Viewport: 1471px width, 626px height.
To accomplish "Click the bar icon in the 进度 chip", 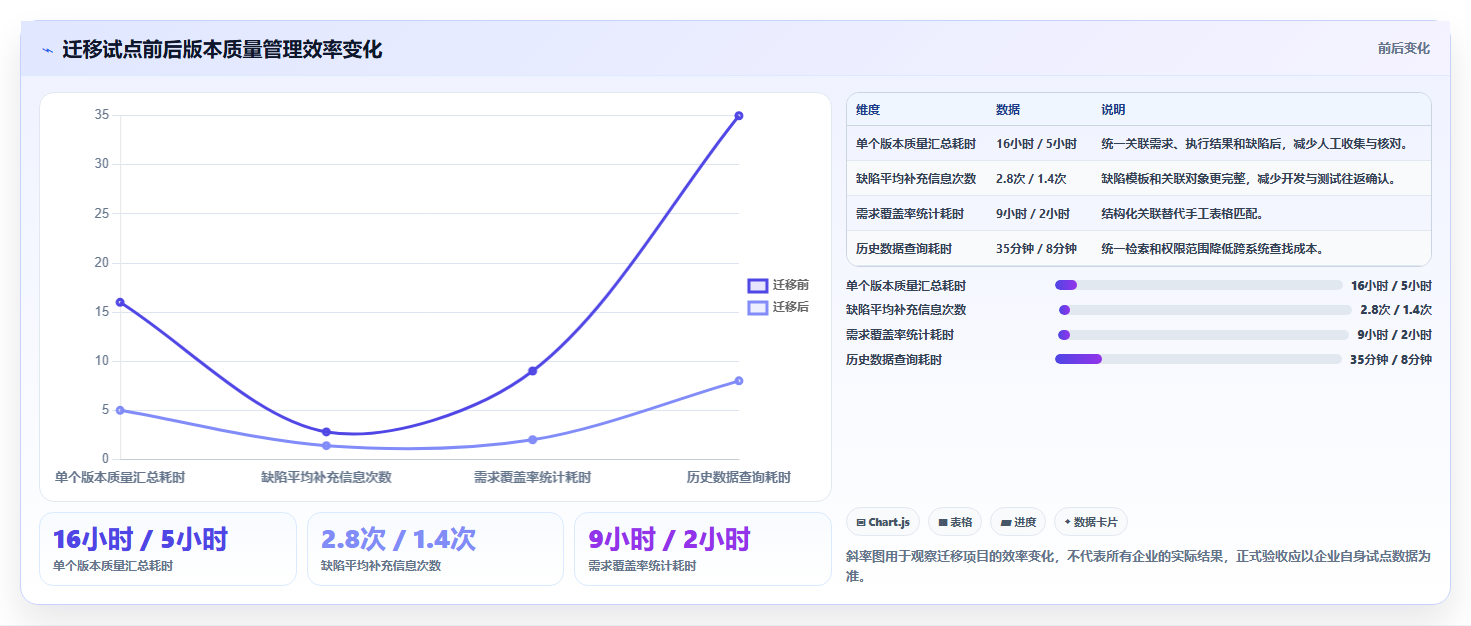I will click(x=1005, y=522).
